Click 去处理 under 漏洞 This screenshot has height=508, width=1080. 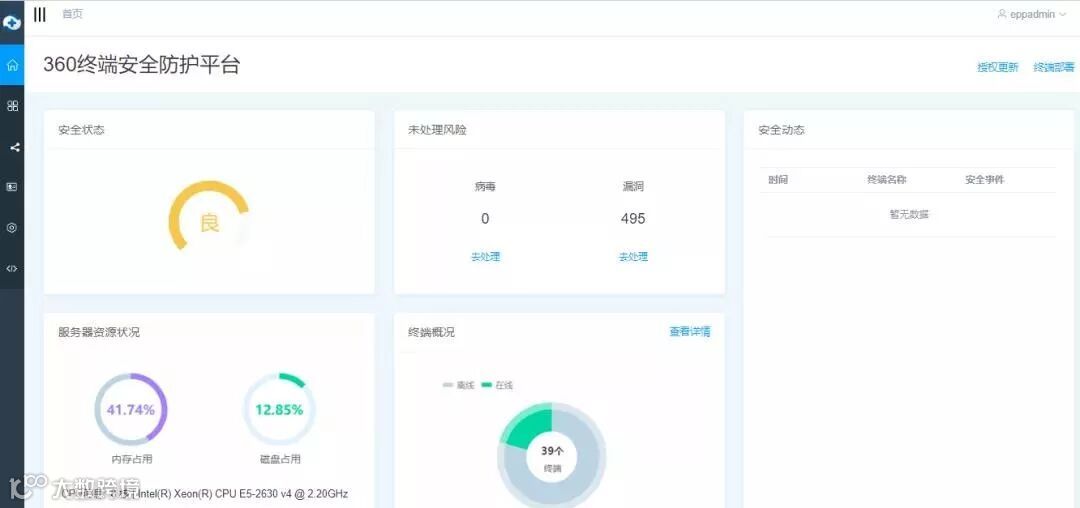[633, 257]
